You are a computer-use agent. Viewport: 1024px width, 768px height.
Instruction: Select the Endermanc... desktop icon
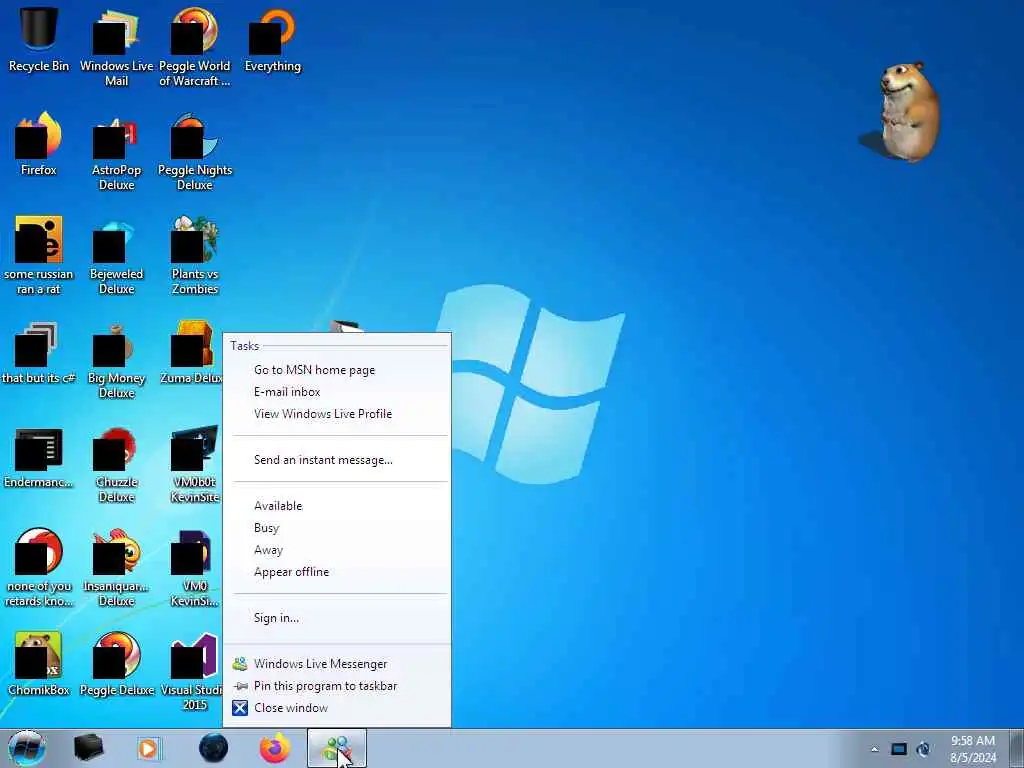[x=39, y=457]
